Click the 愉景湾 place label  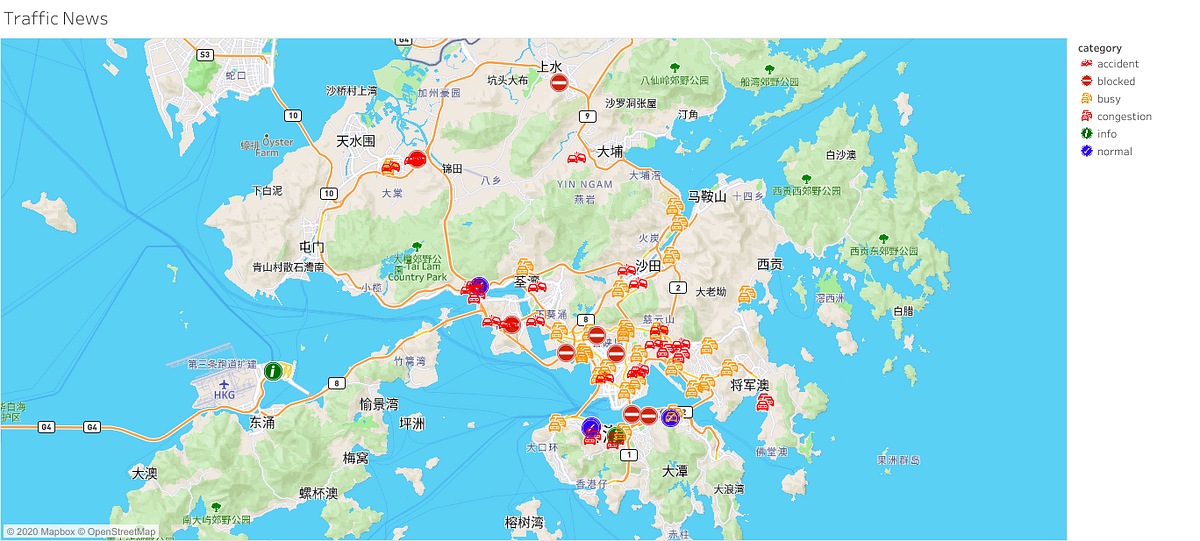(x=379, y=405)
